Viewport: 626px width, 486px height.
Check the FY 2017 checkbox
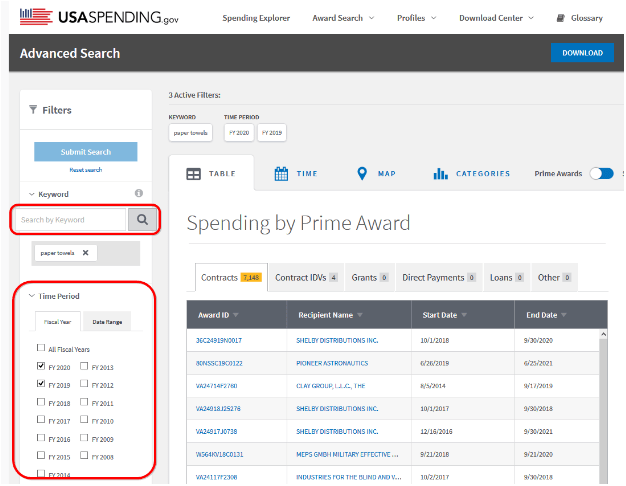pyautogui.click(x=41, y=419)
